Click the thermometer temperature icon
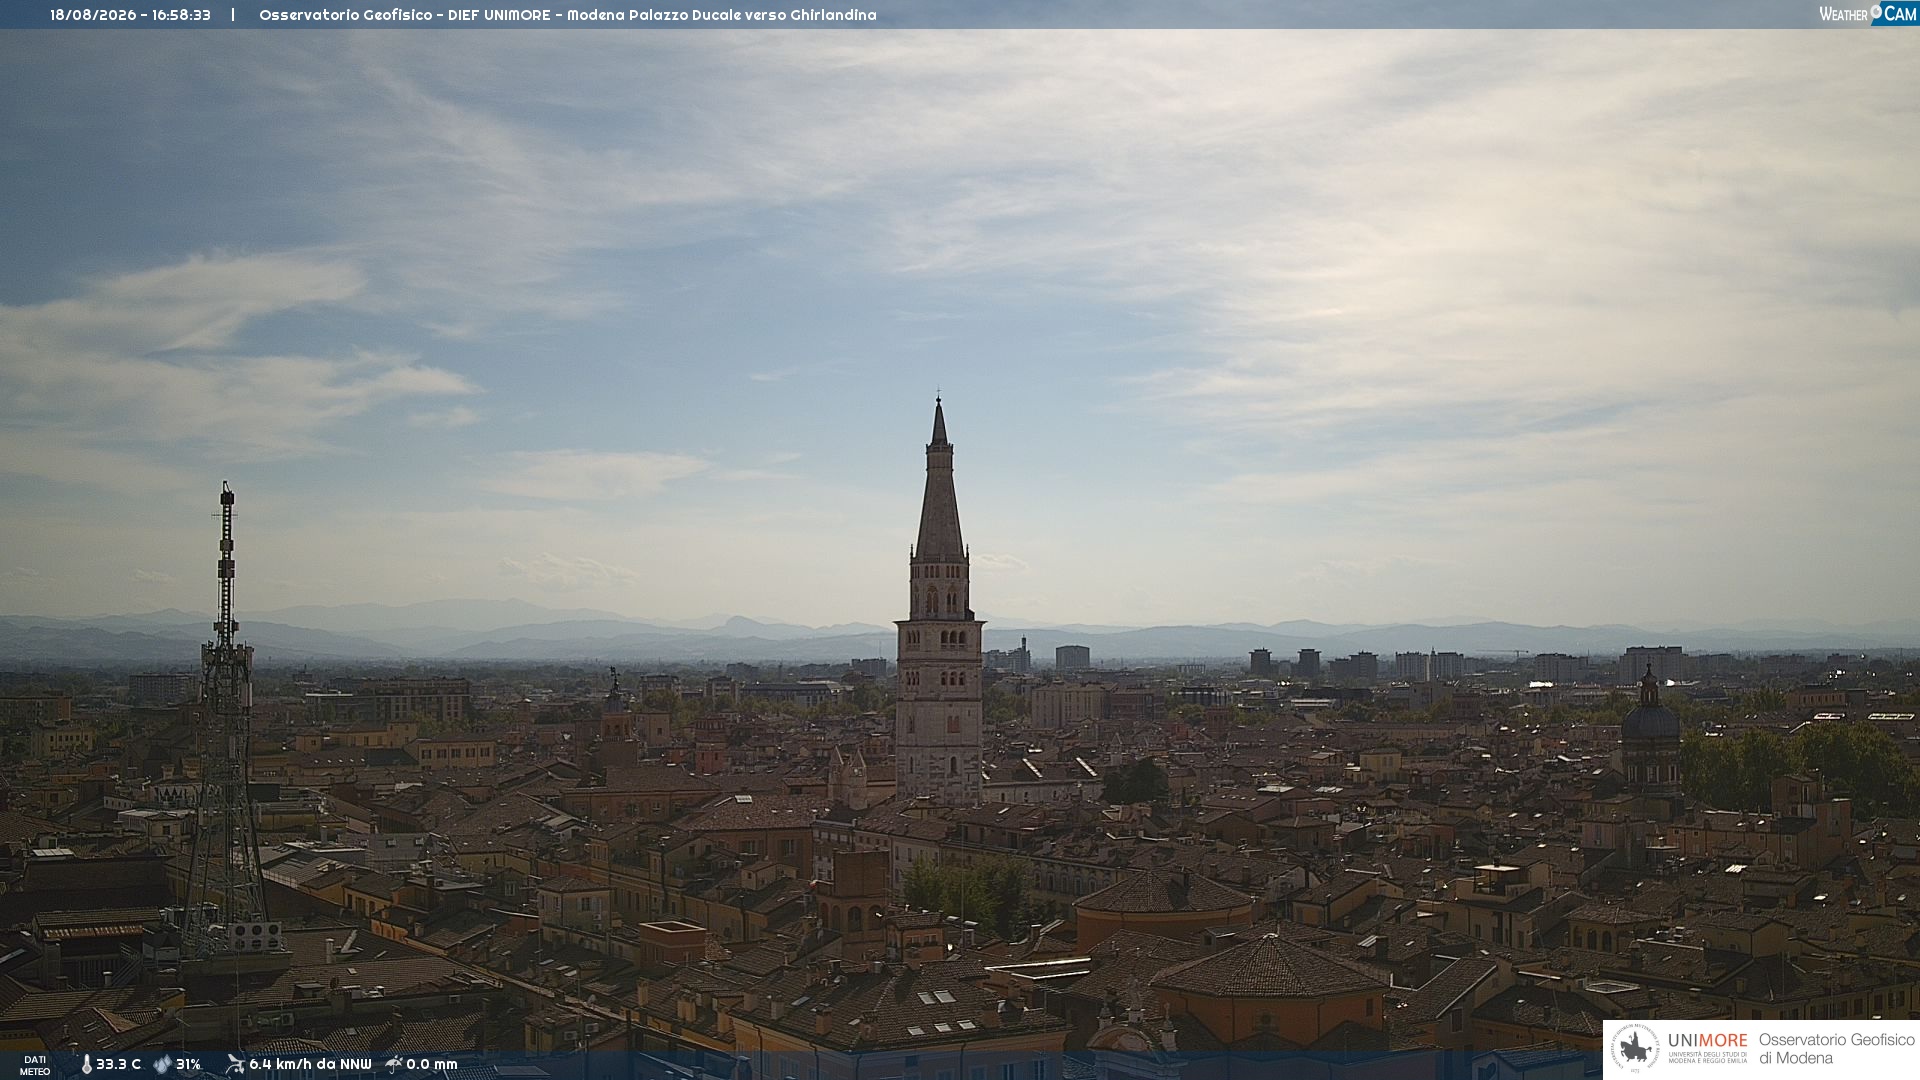The image size is (1920, 1080). click(86, 1065)
